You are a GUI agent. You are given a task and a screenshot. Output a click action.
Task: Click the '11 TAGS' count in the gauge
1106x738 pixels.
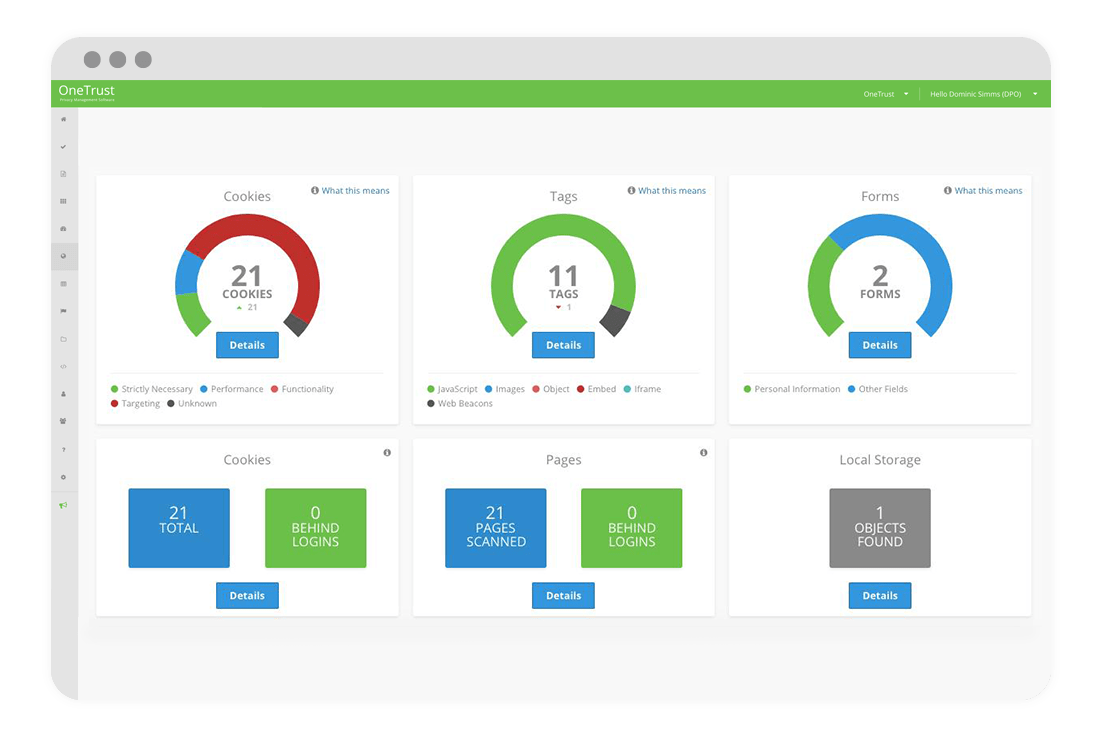pyautogui.click(x=564, y=282)
